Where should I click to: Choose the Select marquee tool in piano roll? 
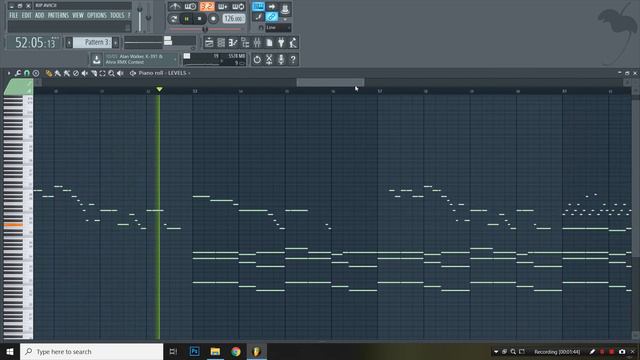[x=102, y=73]
